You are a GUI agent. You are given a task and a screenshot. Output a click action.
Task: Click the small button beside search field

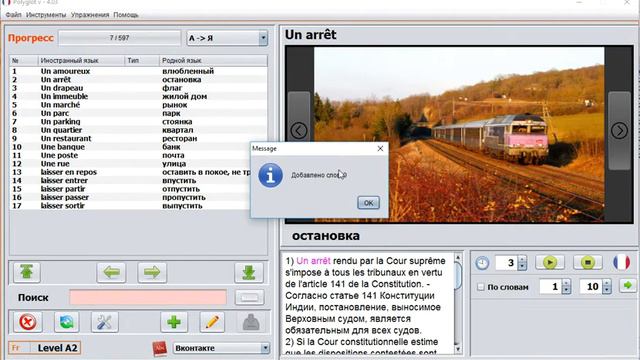click(x=249, y=298)
